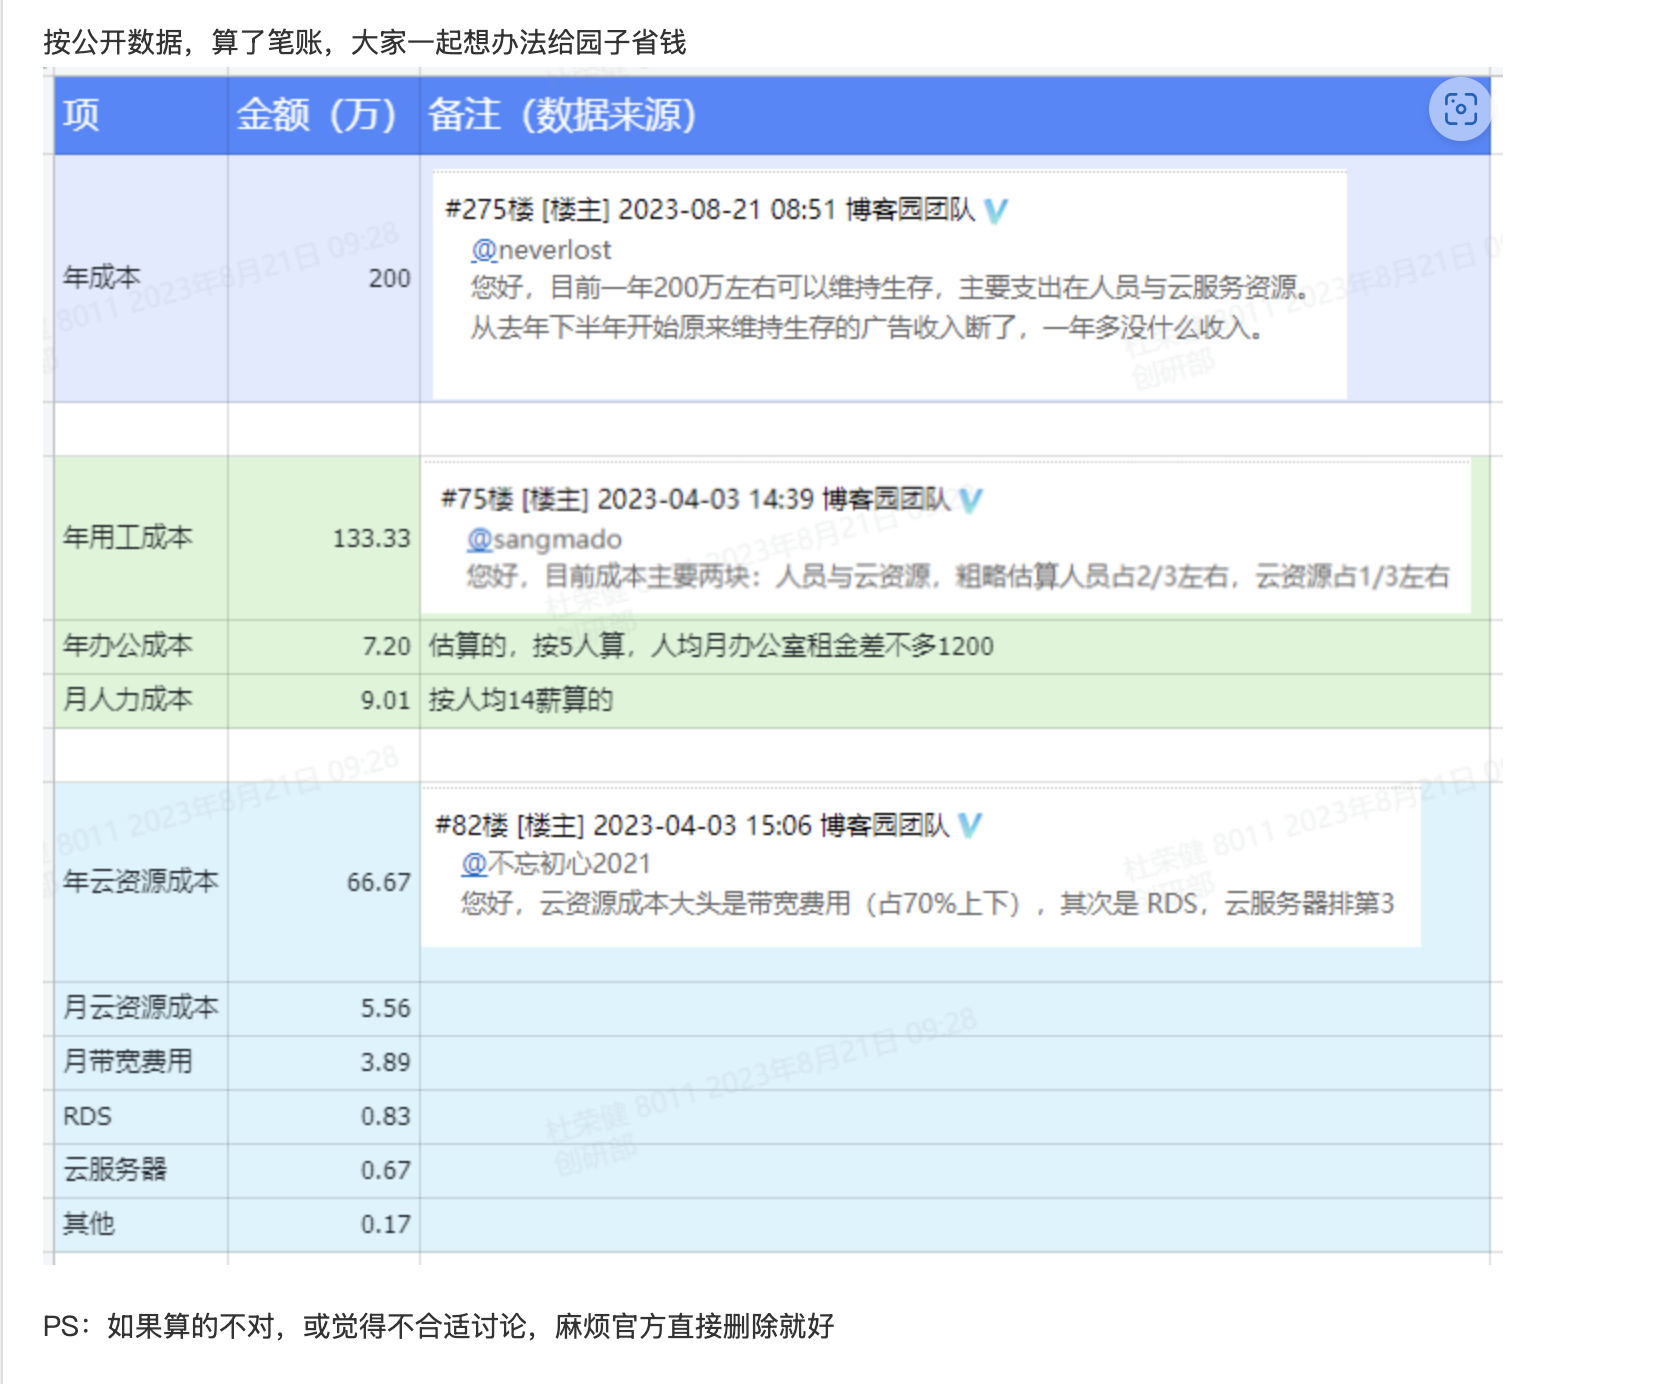
Task: Select the 金额（万） column header
Action: point(316,115)
